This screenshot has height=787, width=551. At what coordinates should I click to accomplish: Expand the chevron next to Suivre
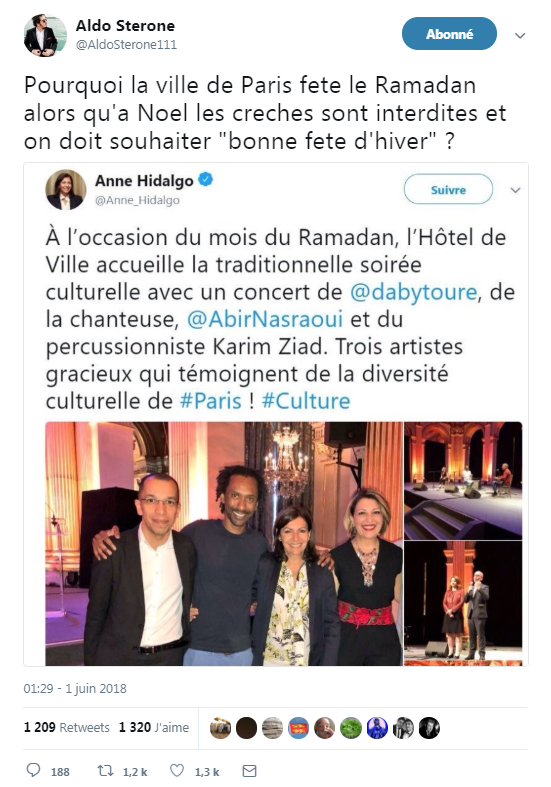[x=515, y=190]
